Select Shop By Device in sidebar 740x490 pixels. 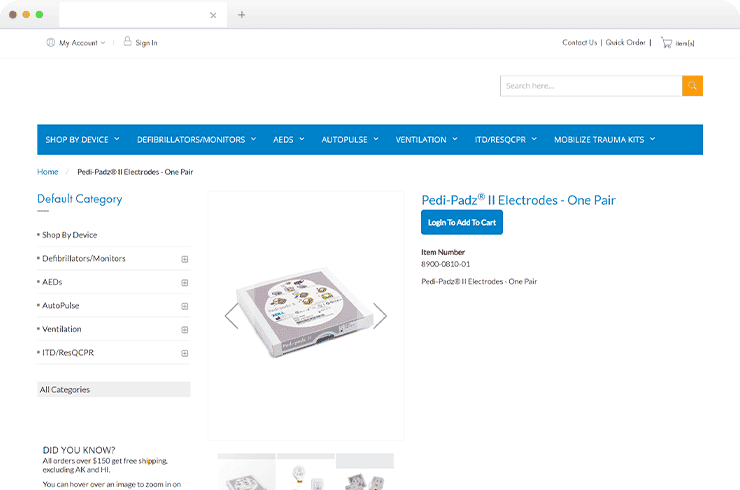coord(69,235)
